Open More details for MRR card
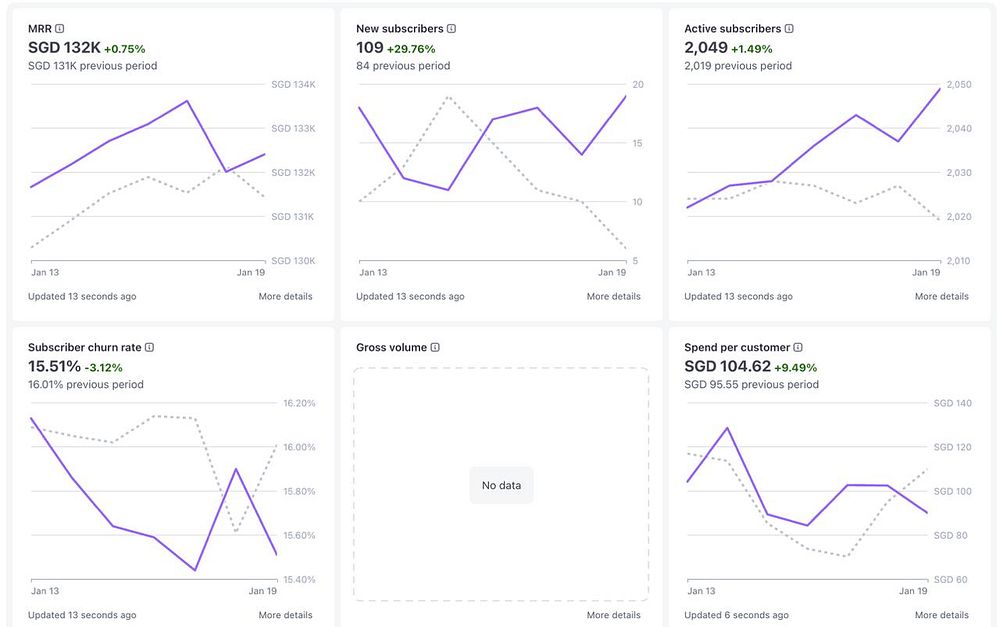Screen dimensions: 1000x627 (x=285, y=297)
